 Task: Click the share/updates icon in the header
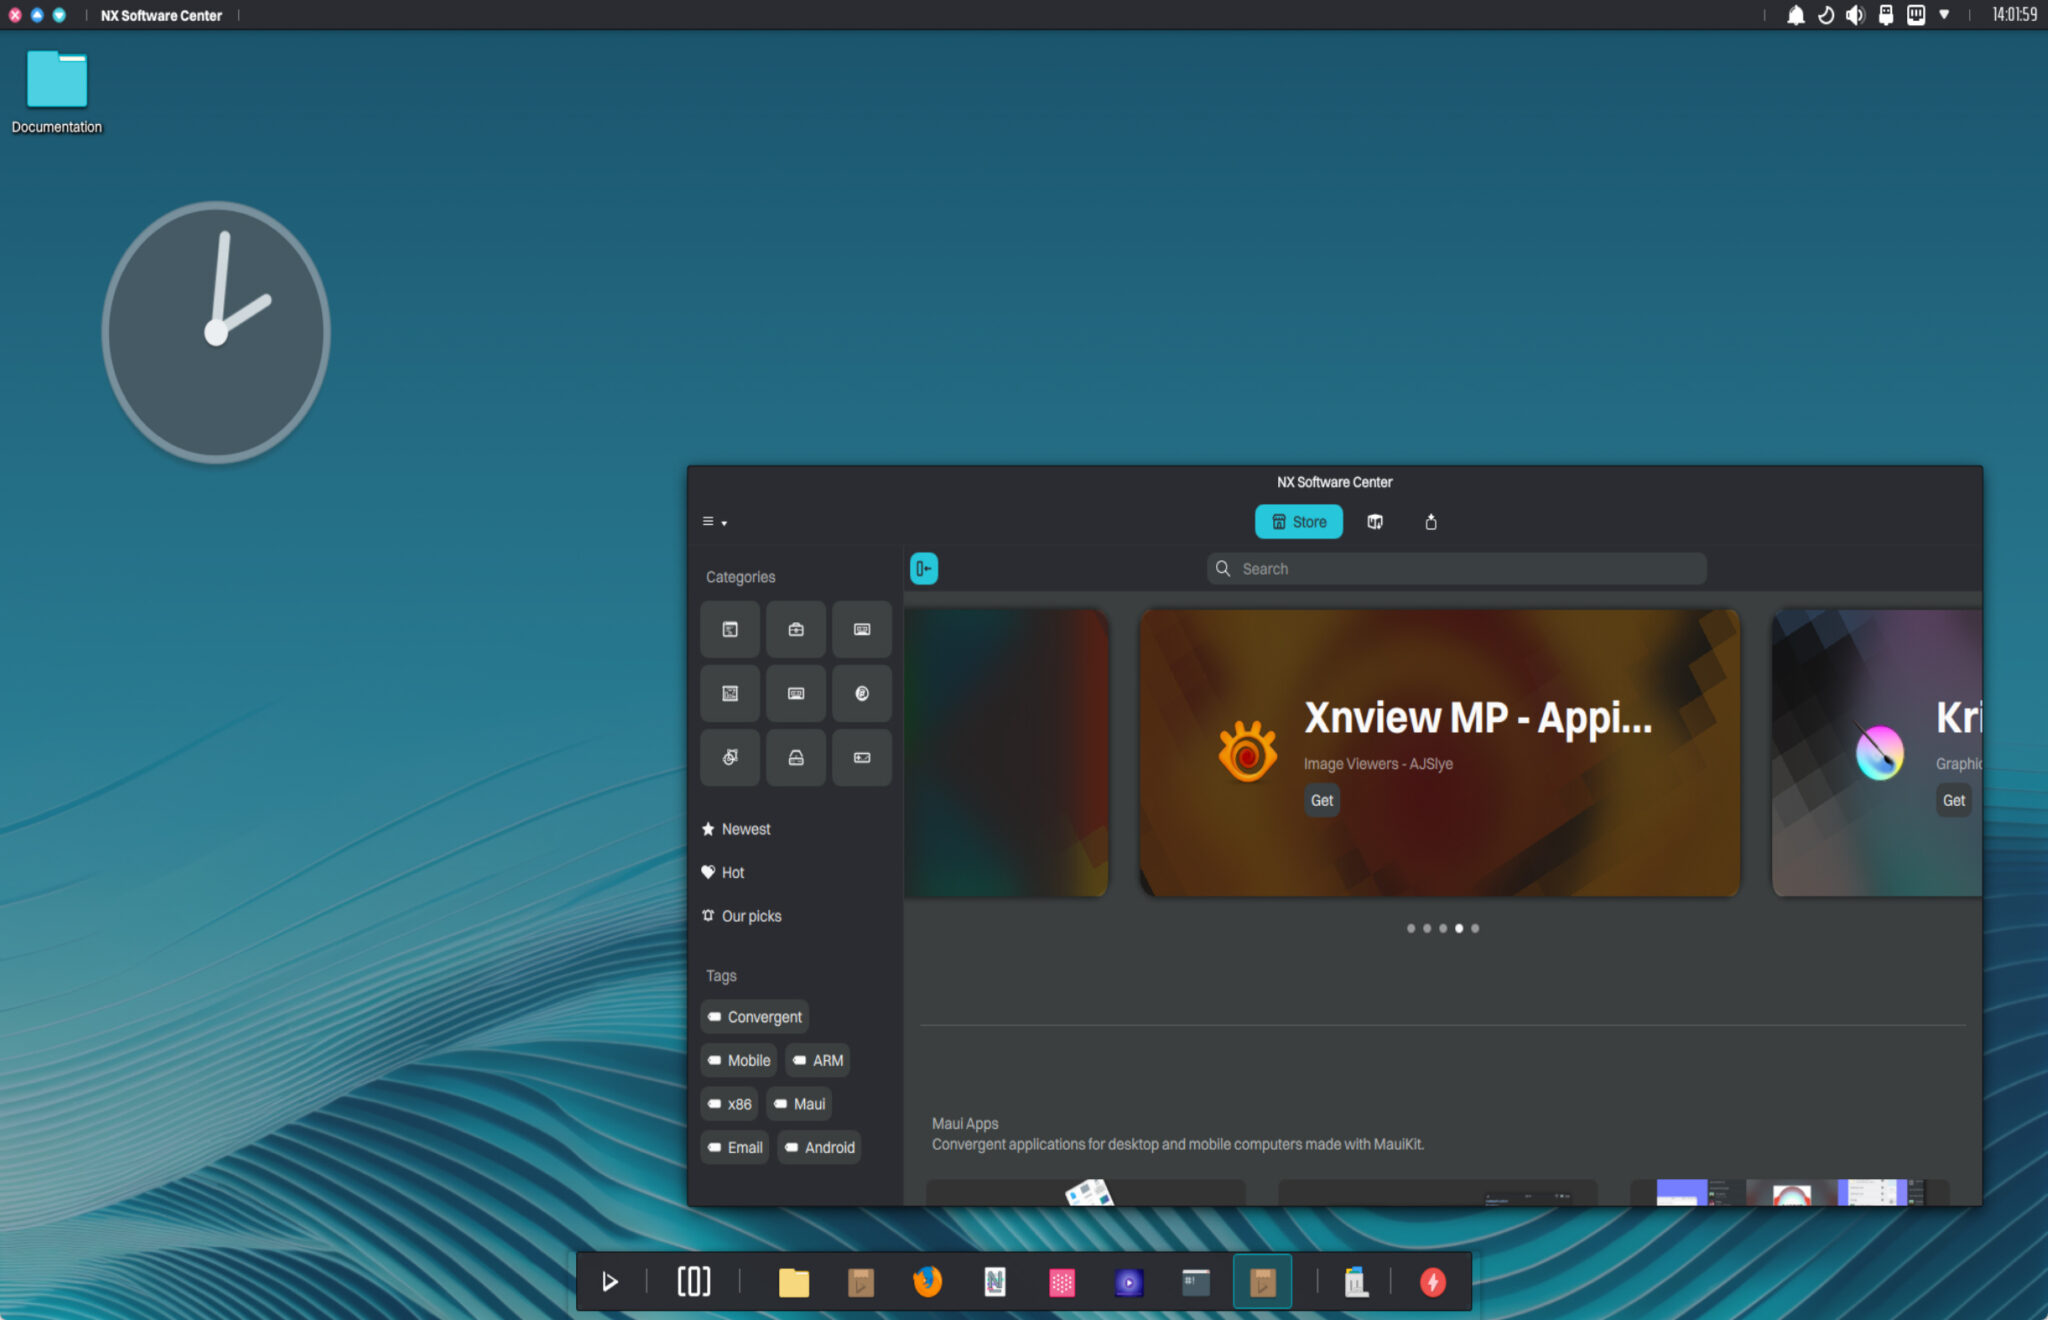(1430, 521)
